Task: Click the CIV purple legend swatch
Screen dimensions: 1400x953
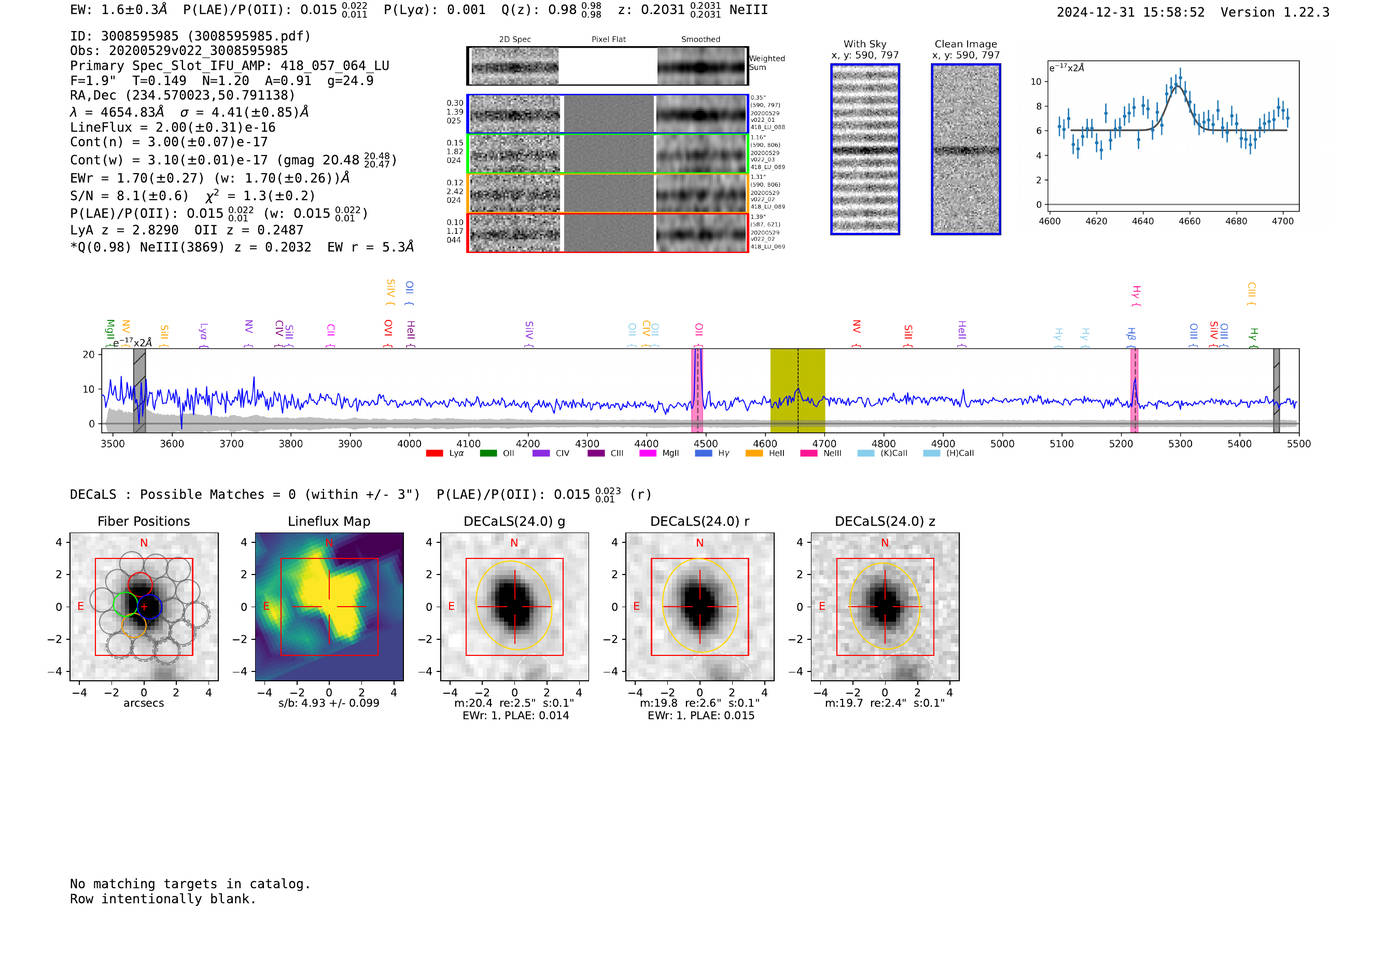Action: coord(541,453)
